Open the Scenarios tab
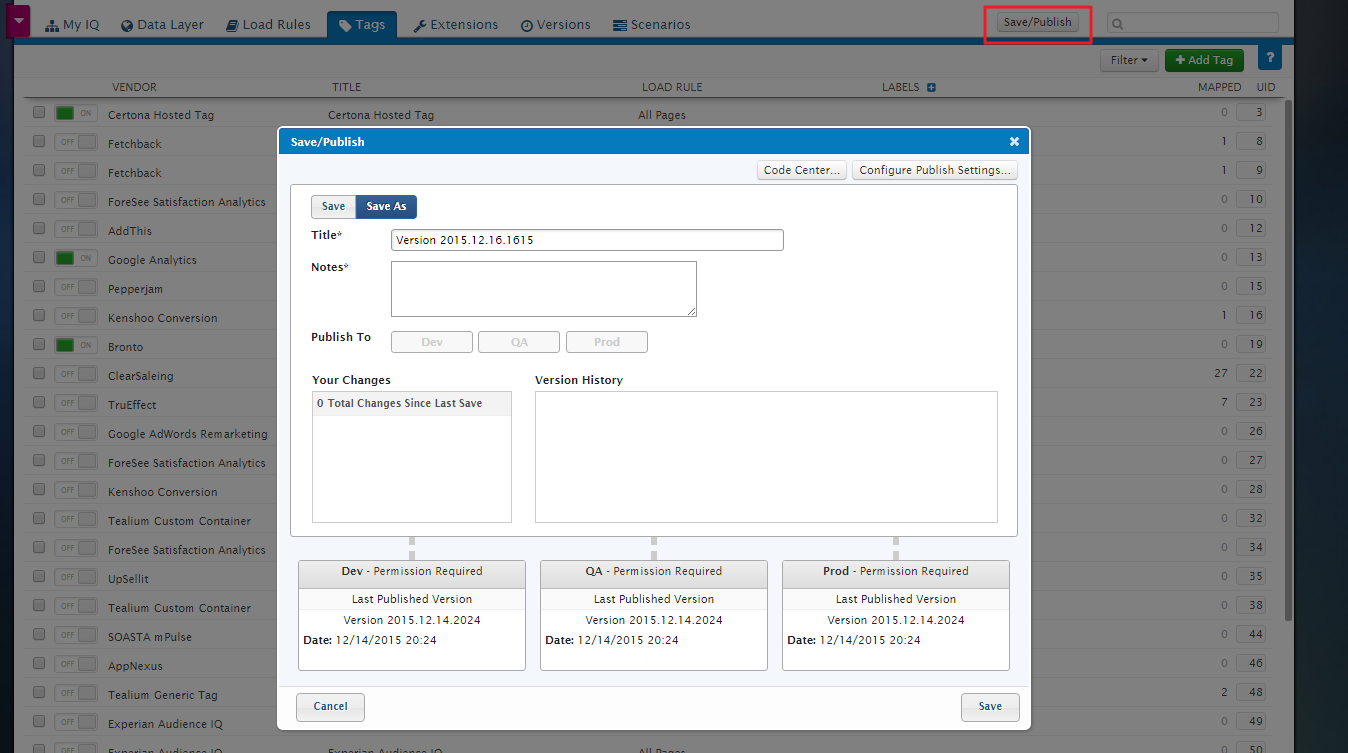This screenshot has width=1348, height=753. click(652, 24)
